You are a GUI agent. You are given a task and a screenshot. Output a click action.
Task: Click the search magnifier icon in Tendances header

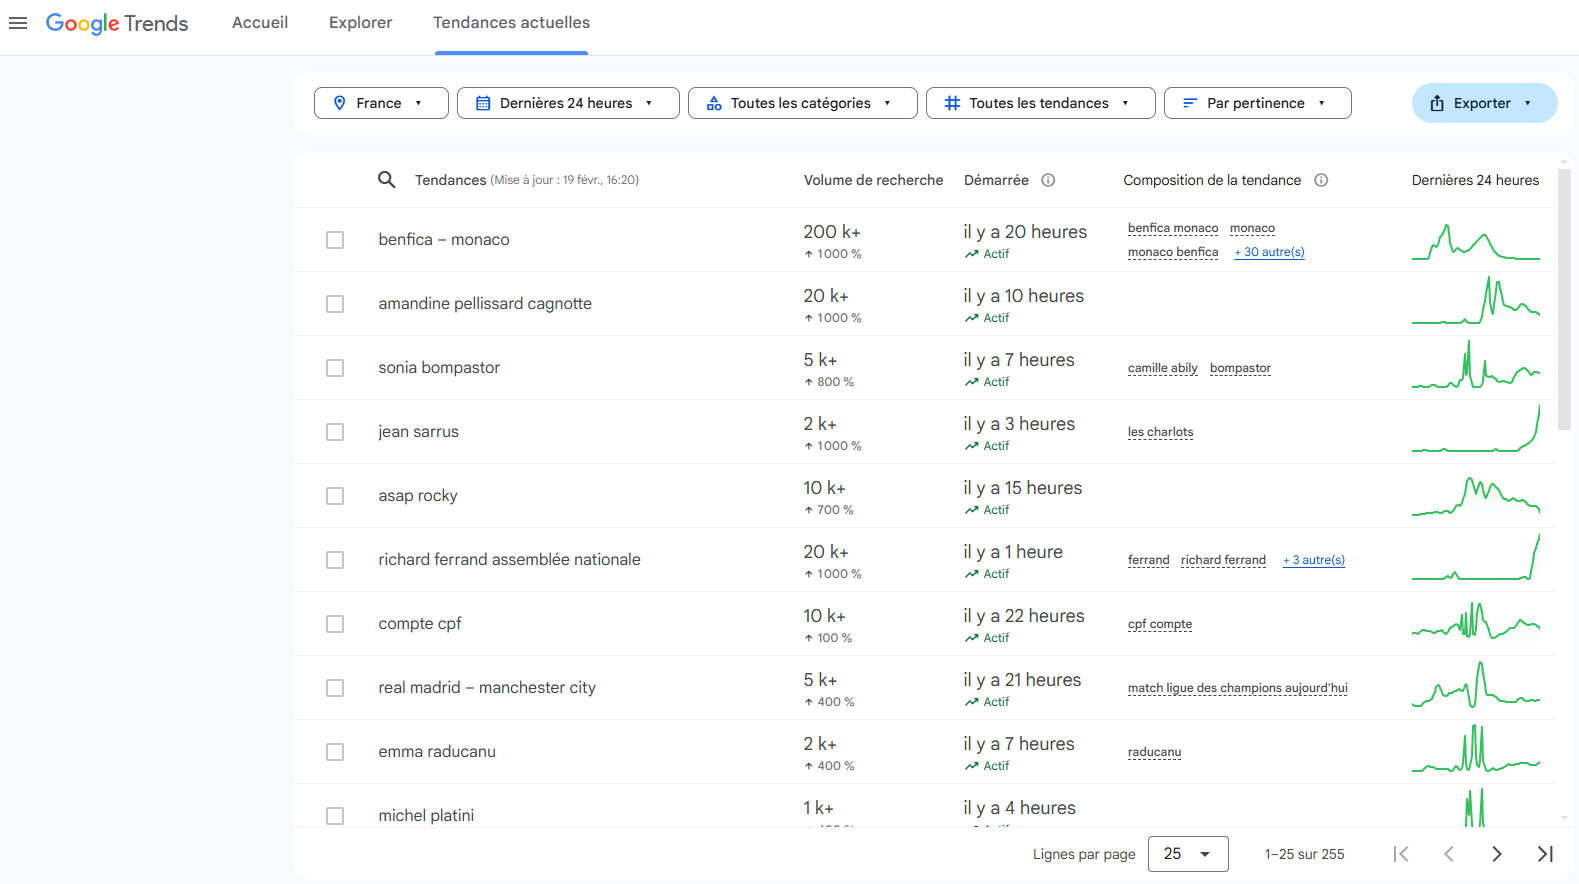pos(386,180)
